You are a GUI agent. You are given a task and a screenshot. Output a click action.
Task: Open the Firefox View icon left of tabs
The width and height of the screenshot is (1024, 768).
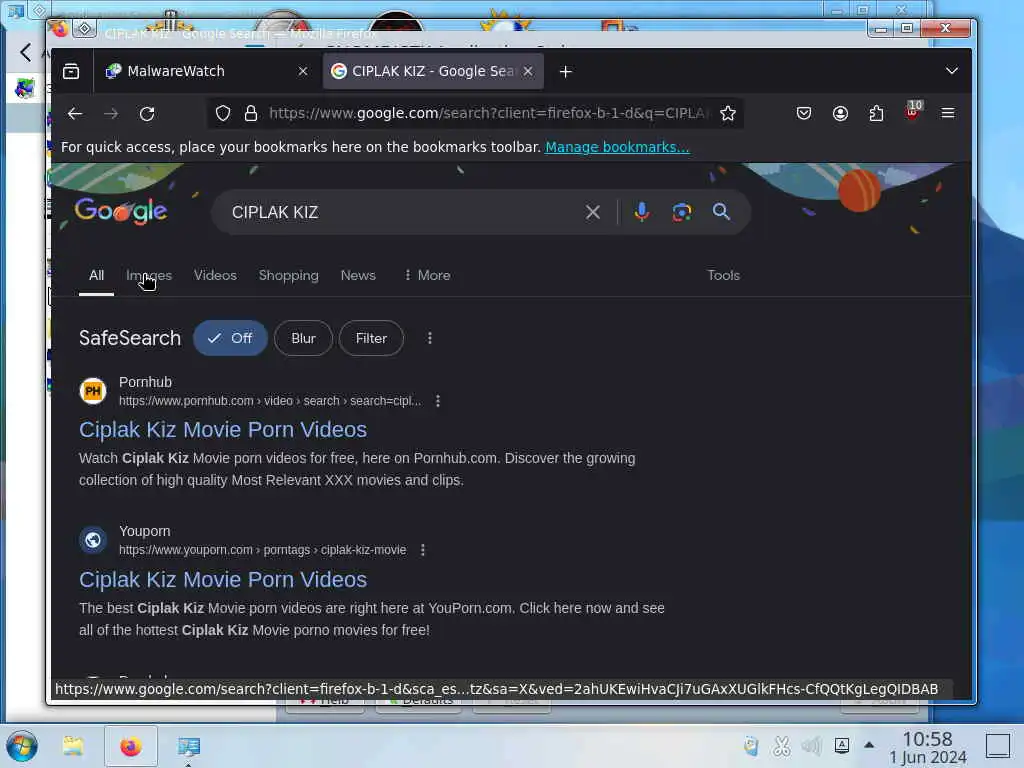[x=71, y=71]
